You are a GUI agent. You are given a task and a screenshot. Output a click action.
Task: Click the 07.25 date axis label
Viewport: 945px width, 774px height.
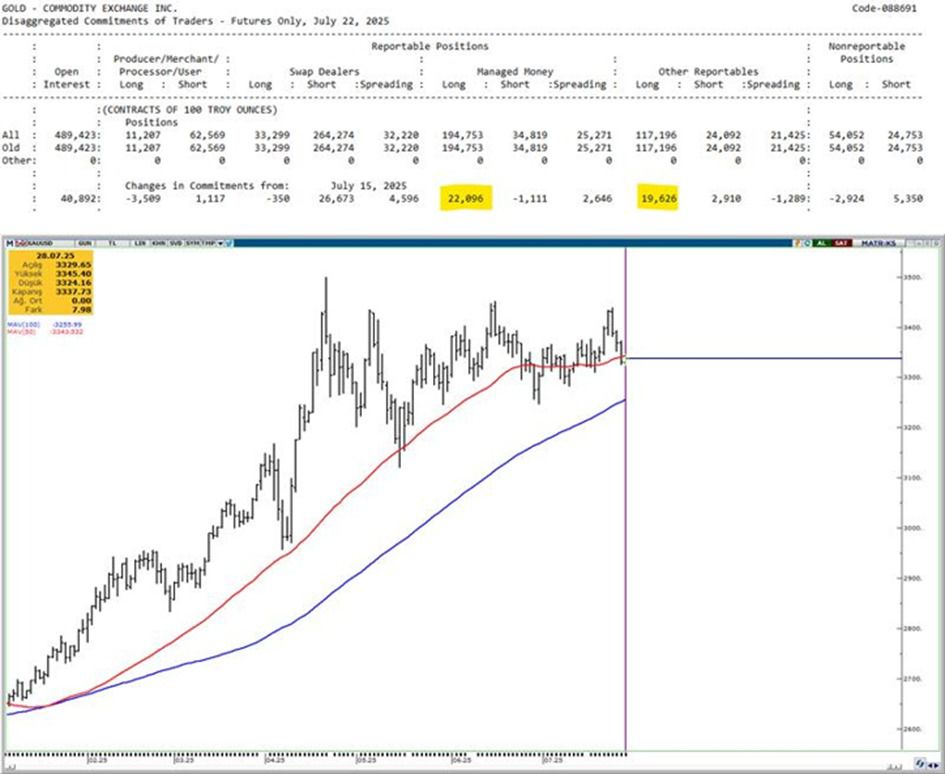coord(553,761)
